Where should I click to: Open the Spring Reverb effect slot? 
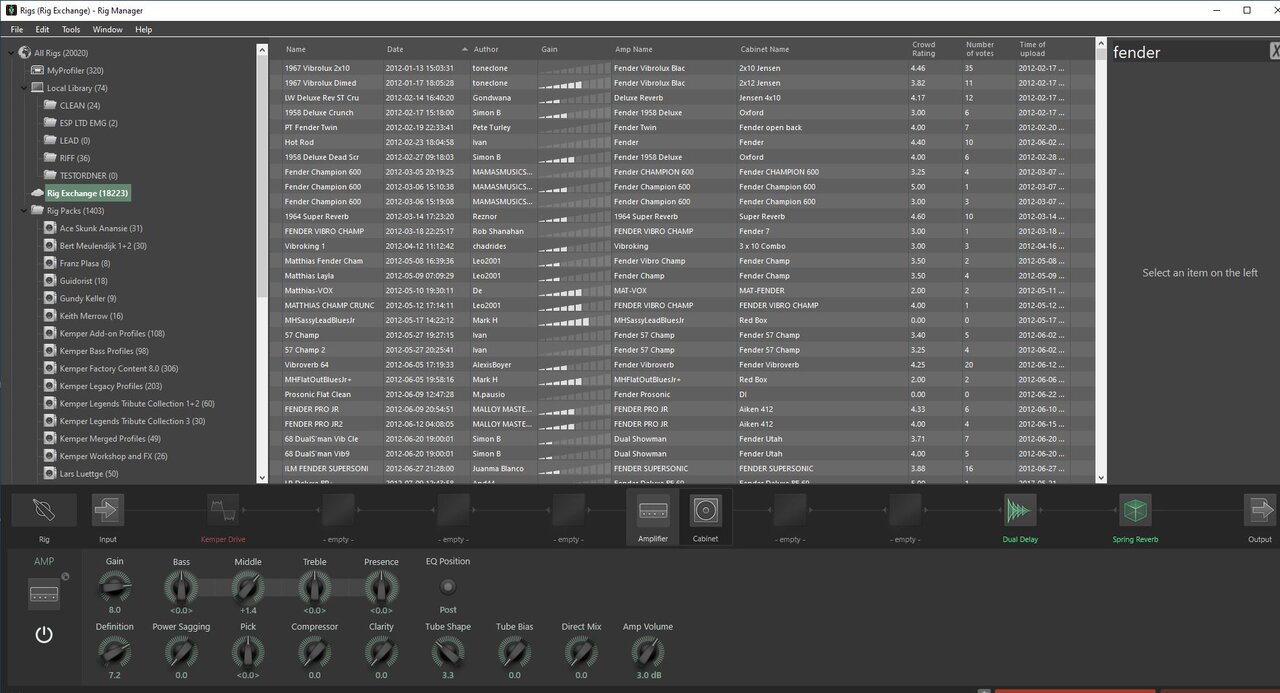[x=1135, y=510]
